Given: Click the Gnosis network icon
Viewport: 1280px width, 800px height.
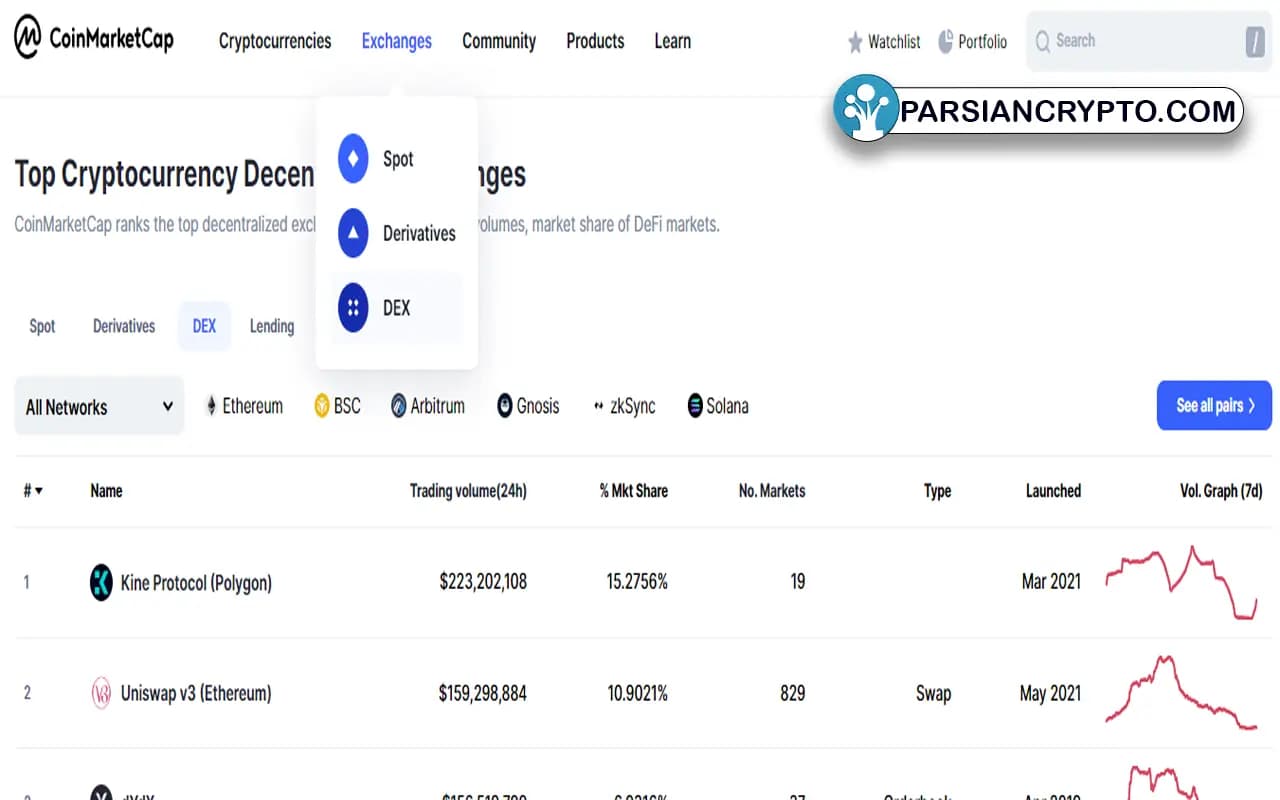Looking at the screenshot, I should (x=505, y=406).
